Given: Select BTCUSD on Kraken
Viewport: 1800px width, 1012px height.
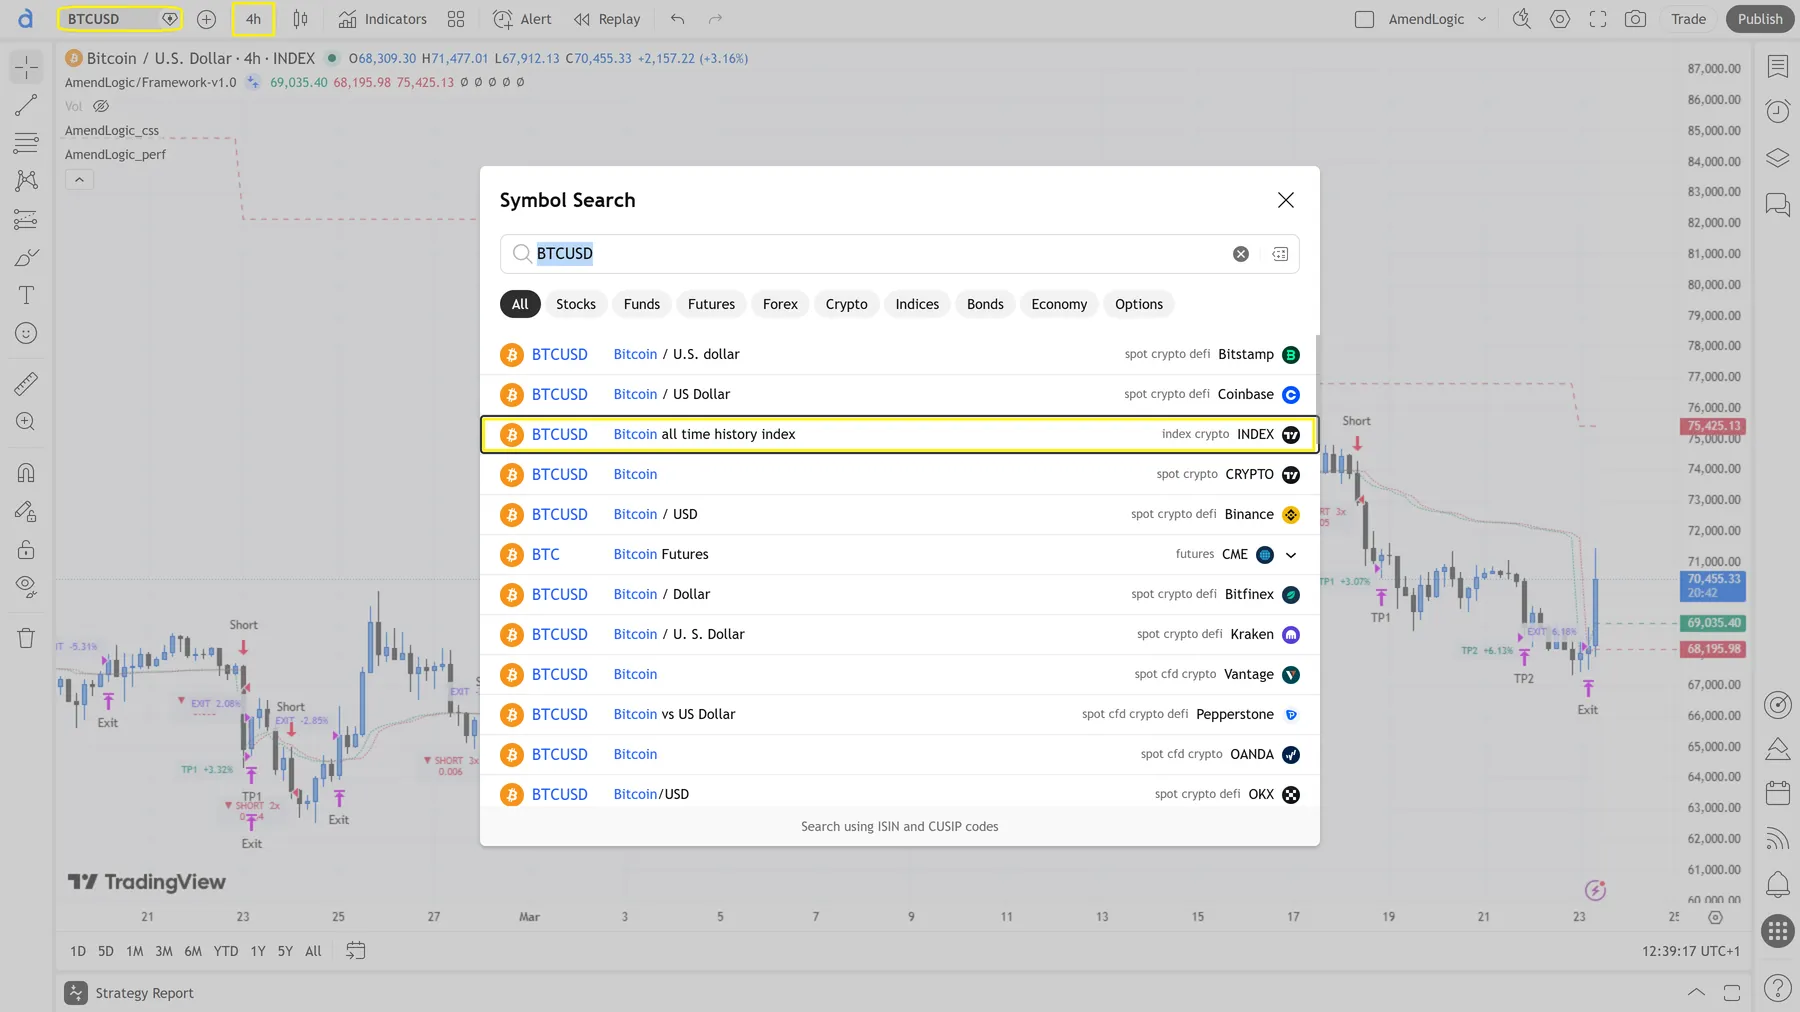Looking at the screenshot, I should tap(899, 635).
